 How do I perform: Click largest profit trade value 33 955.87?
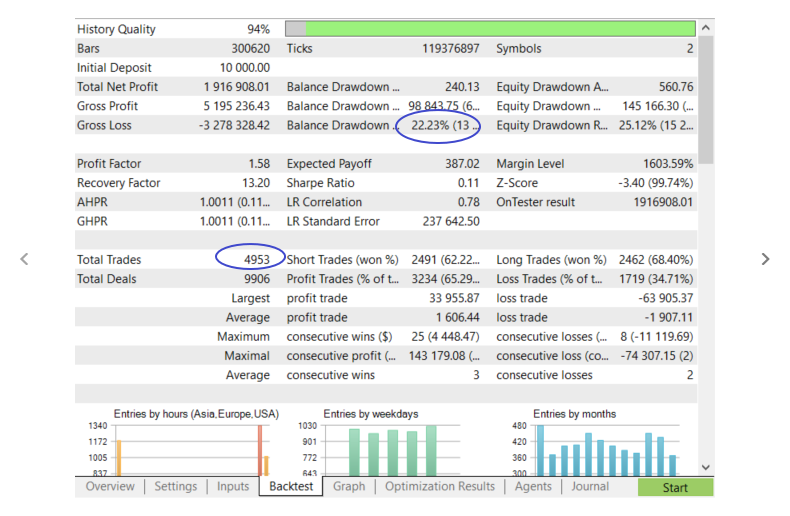coord(454,298)
